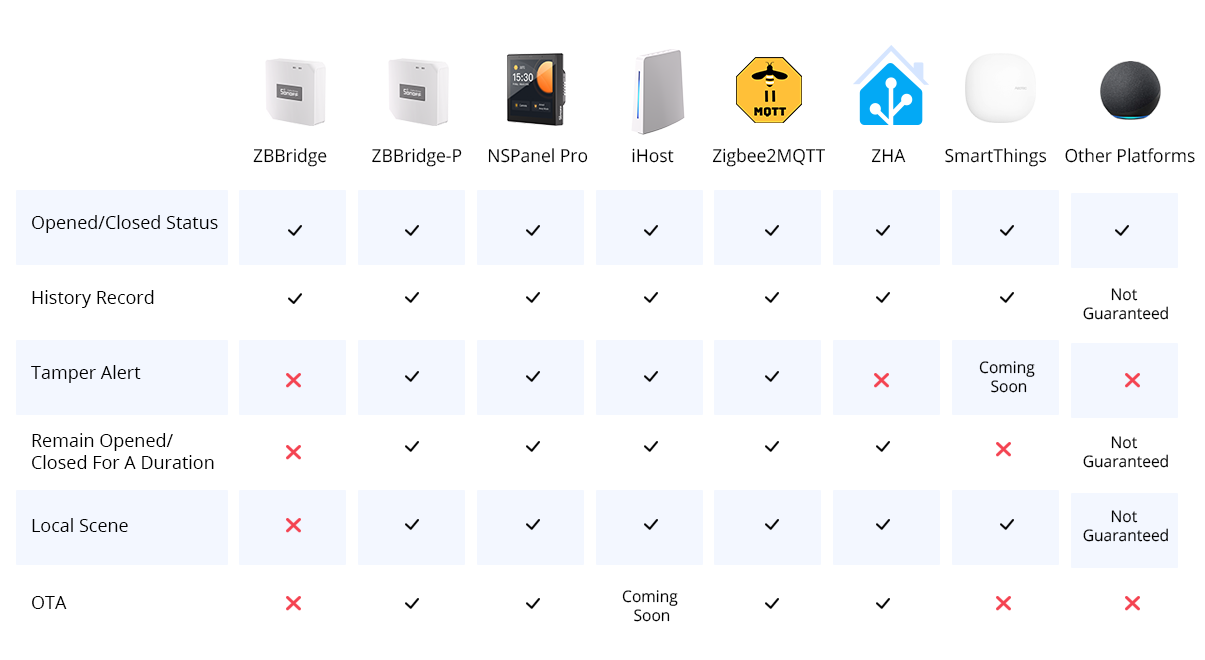Screen dimensions: 1205x660
Task: Click Zigbee2MQTT History Record checkmark
Action: click(x=771, y=297)
